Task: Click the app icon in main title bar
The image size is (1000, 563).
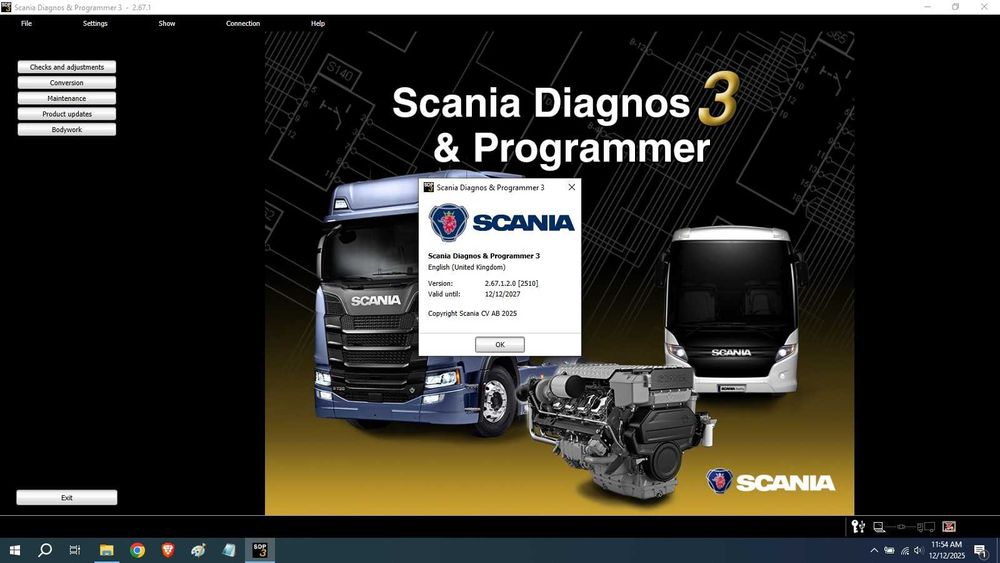Action: [6, 7]
